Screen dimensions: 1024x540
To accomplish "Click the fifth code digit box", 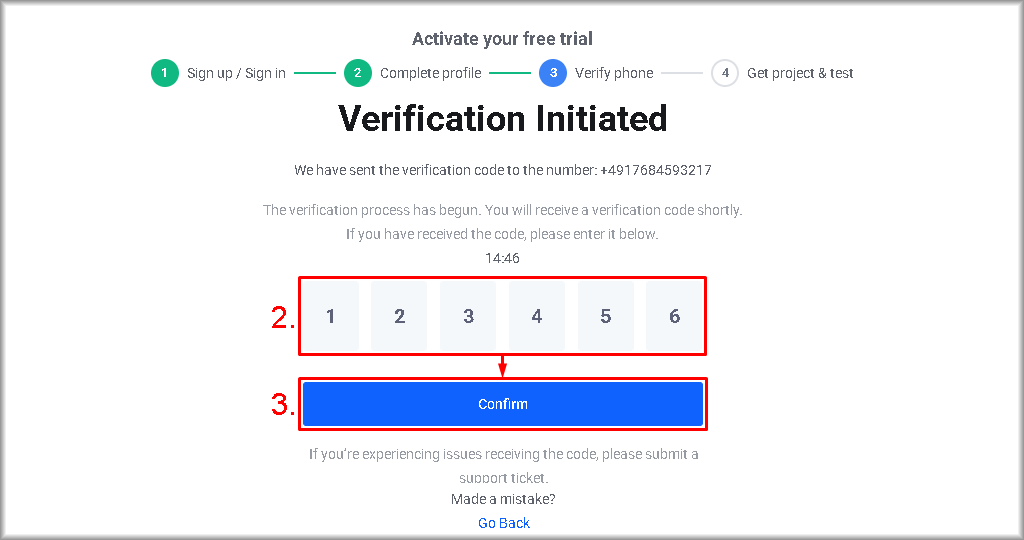I will [x=606, y=316].
